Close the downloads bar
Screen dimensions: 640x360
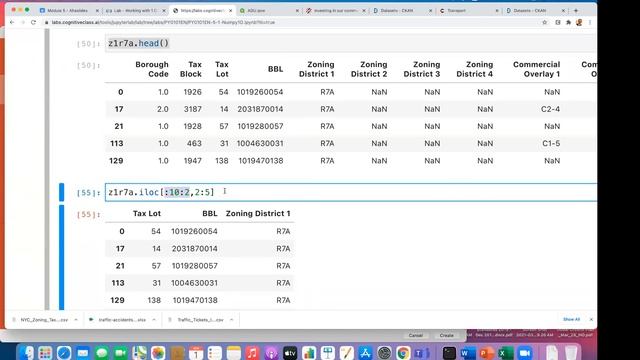(x=591, y=320)
